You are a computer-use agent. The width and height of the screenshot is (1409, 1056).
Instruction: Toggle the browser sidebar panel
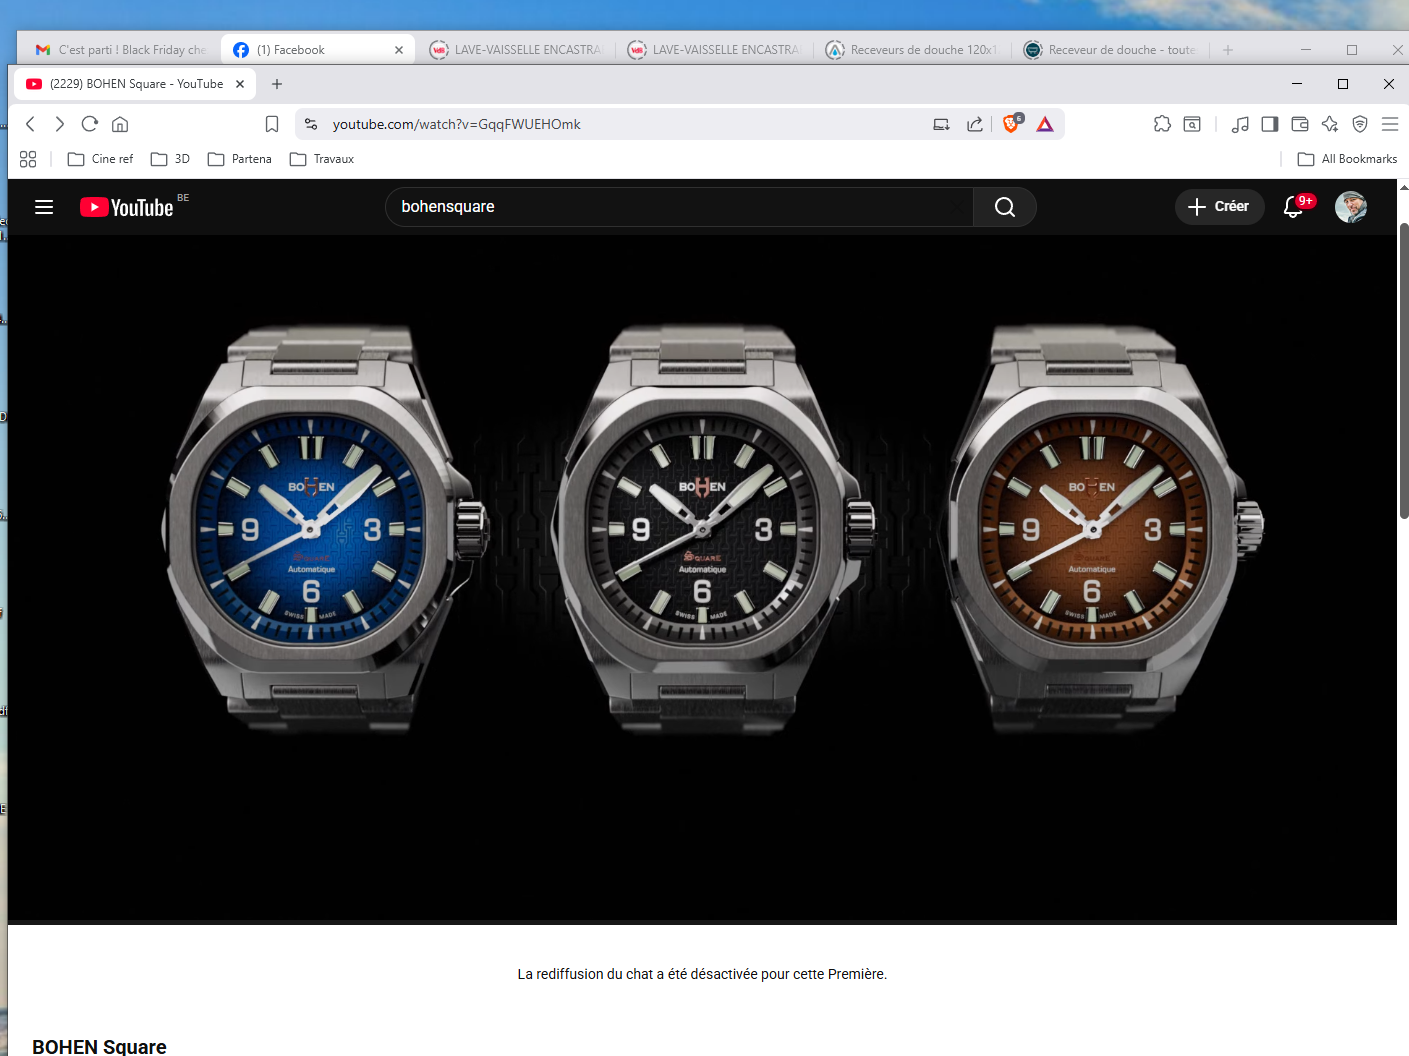(x=1270, y=124)
